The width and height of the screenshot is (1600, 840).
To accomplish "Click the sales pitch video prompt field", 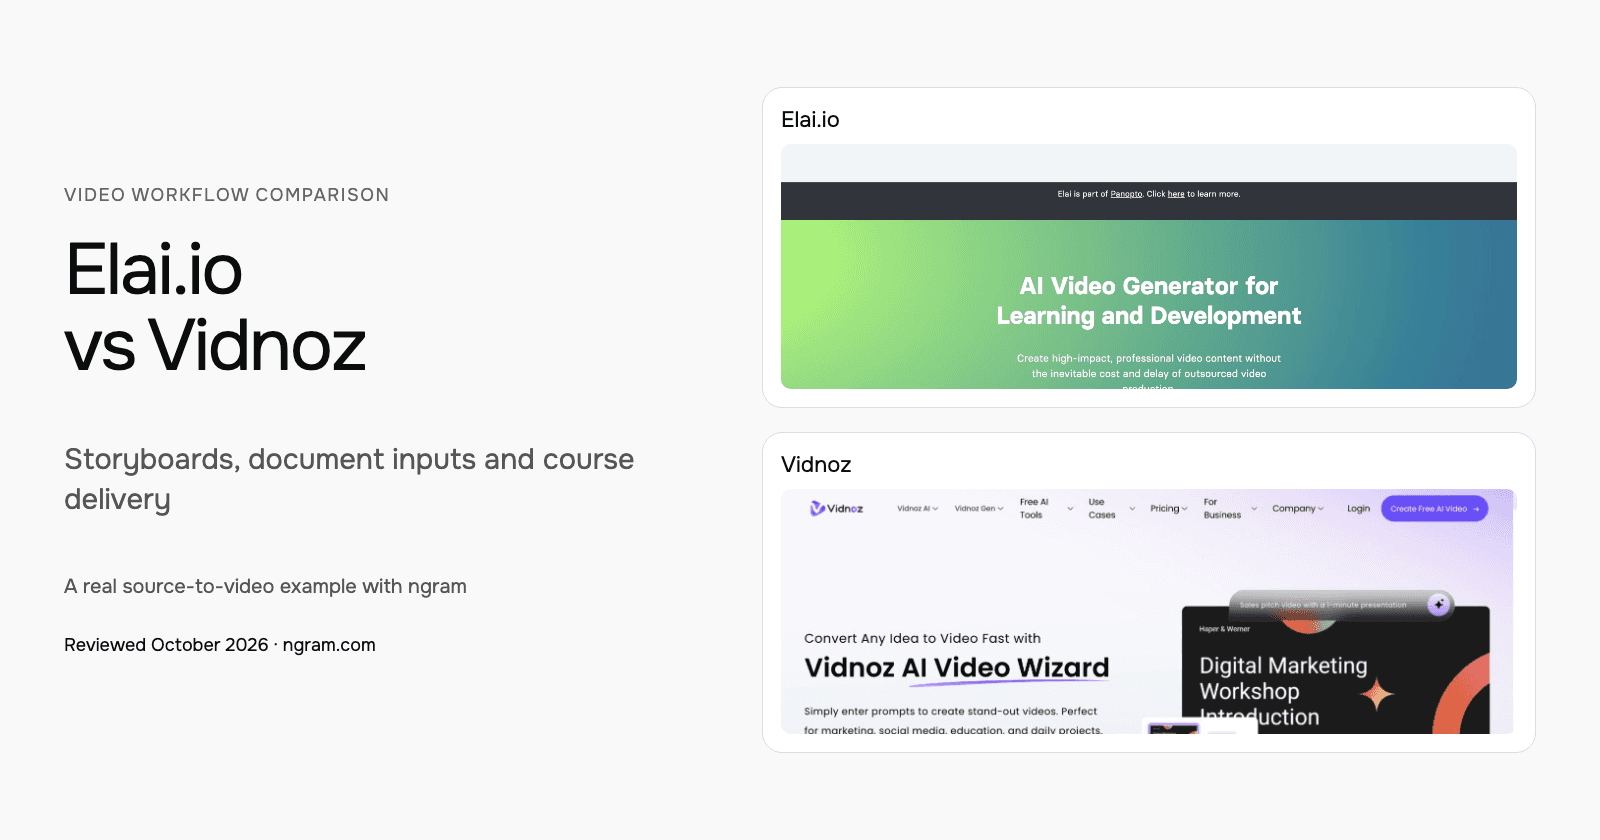I will click(x=1340, y=604).
